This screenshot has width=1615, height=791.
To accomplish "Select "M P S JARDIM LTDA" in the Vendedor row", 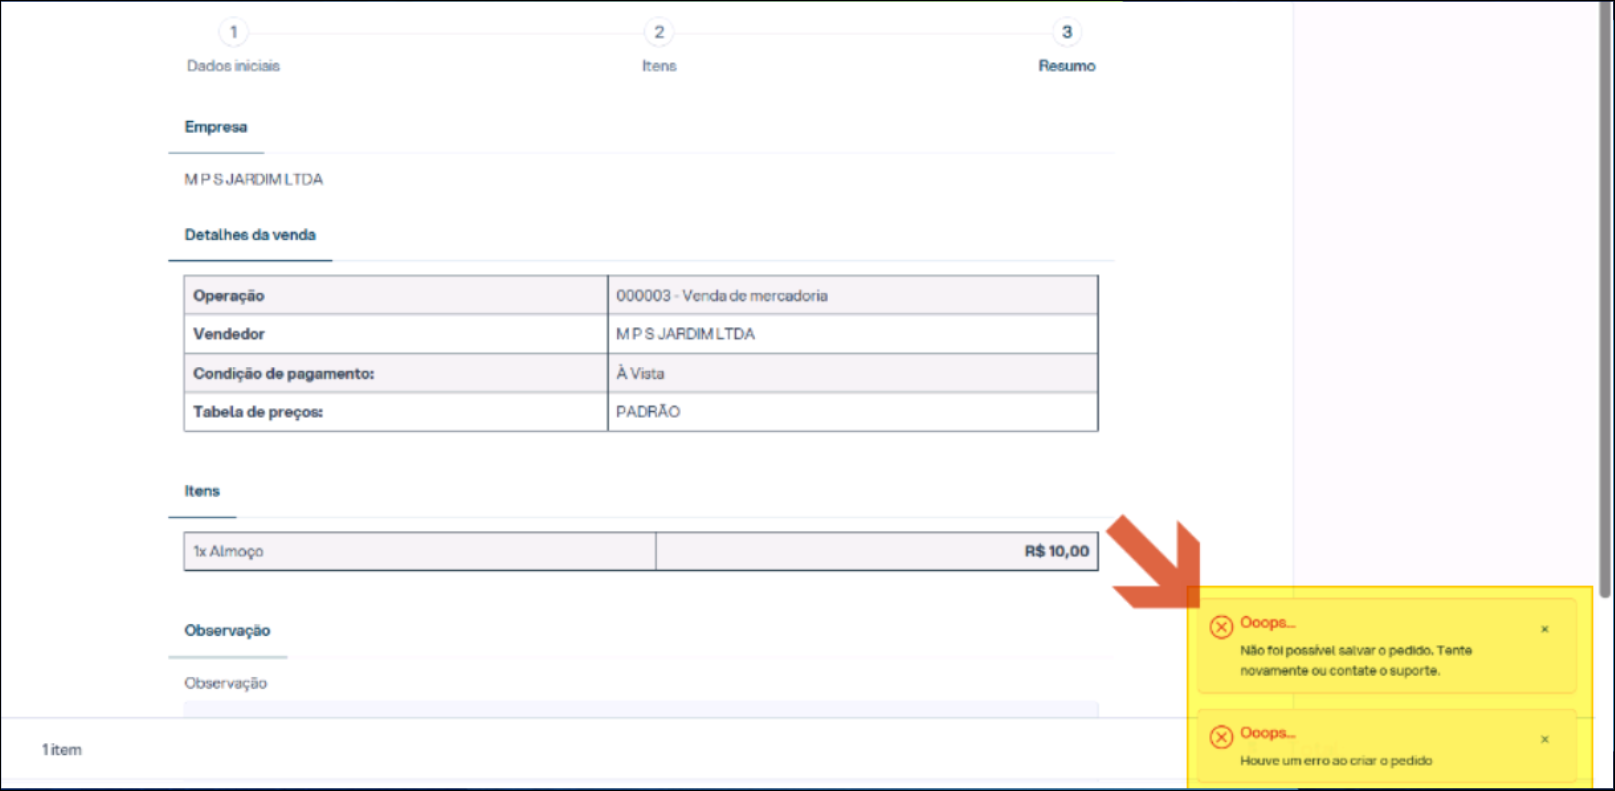I will tap(685, 334).
